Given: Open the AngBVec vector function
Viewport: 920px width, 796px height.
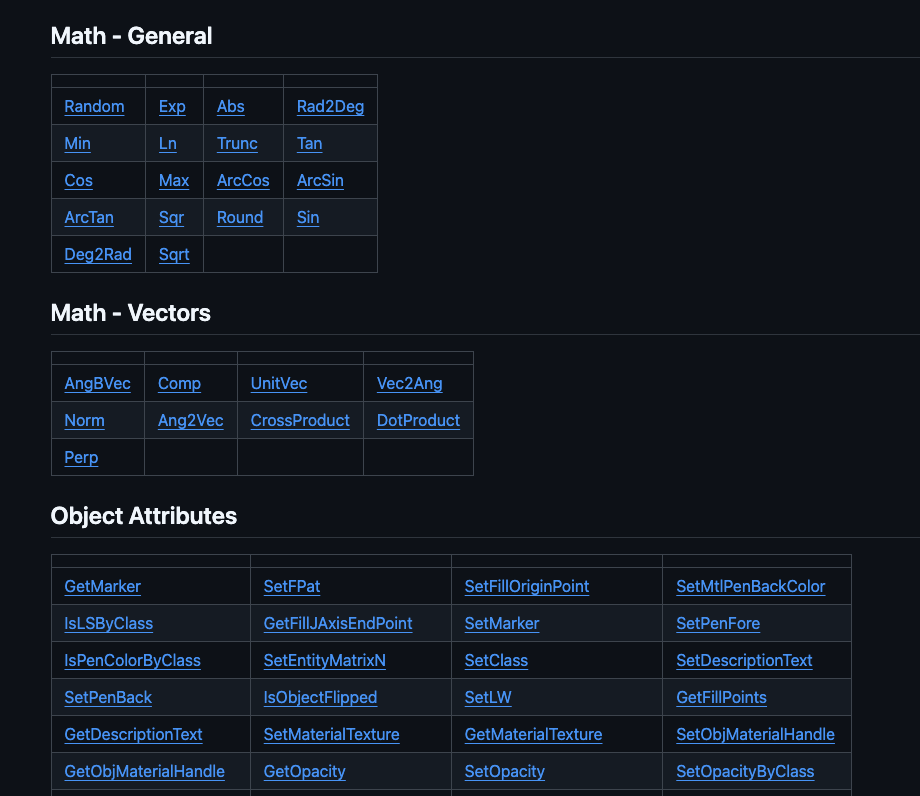Looking at the screenshot, I should [97, 384].
